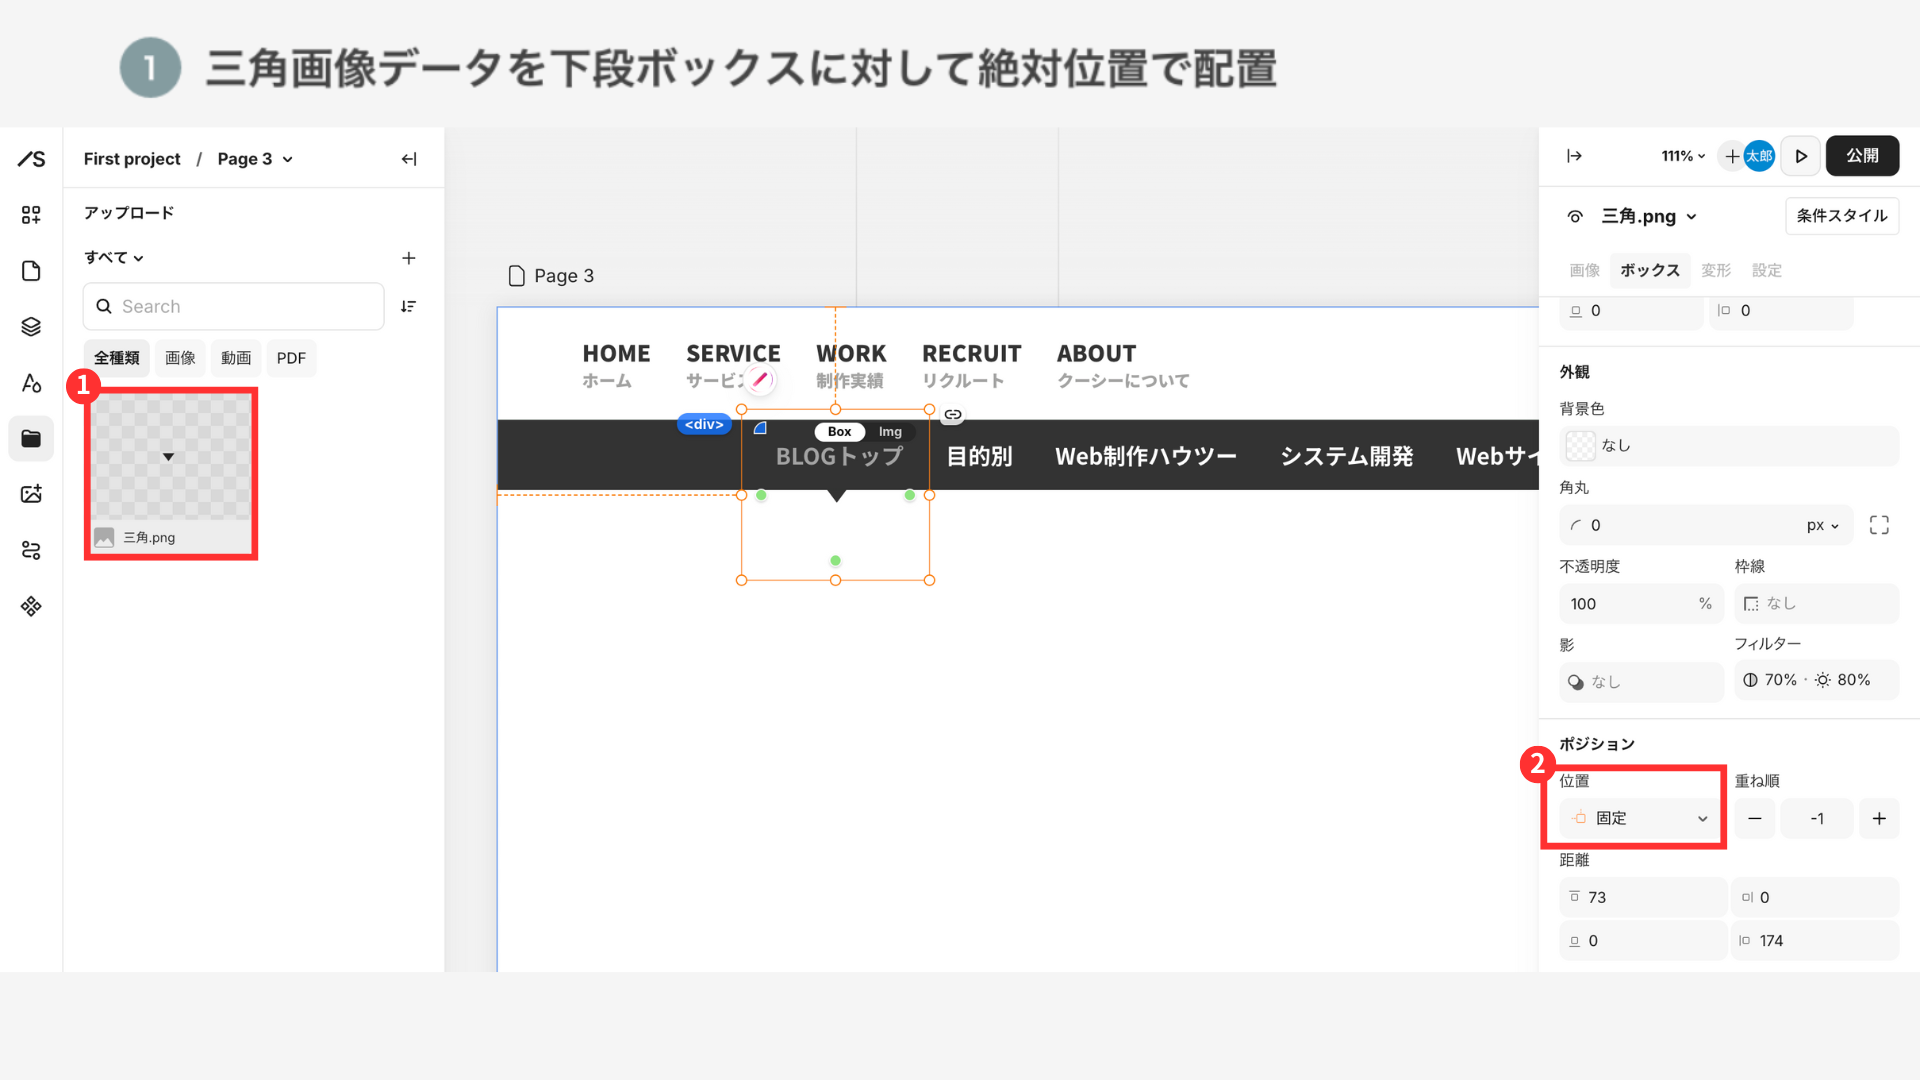
Task: Open the typography/fonts panel icon
Action: pyautogui.click(x=31, y=383)
